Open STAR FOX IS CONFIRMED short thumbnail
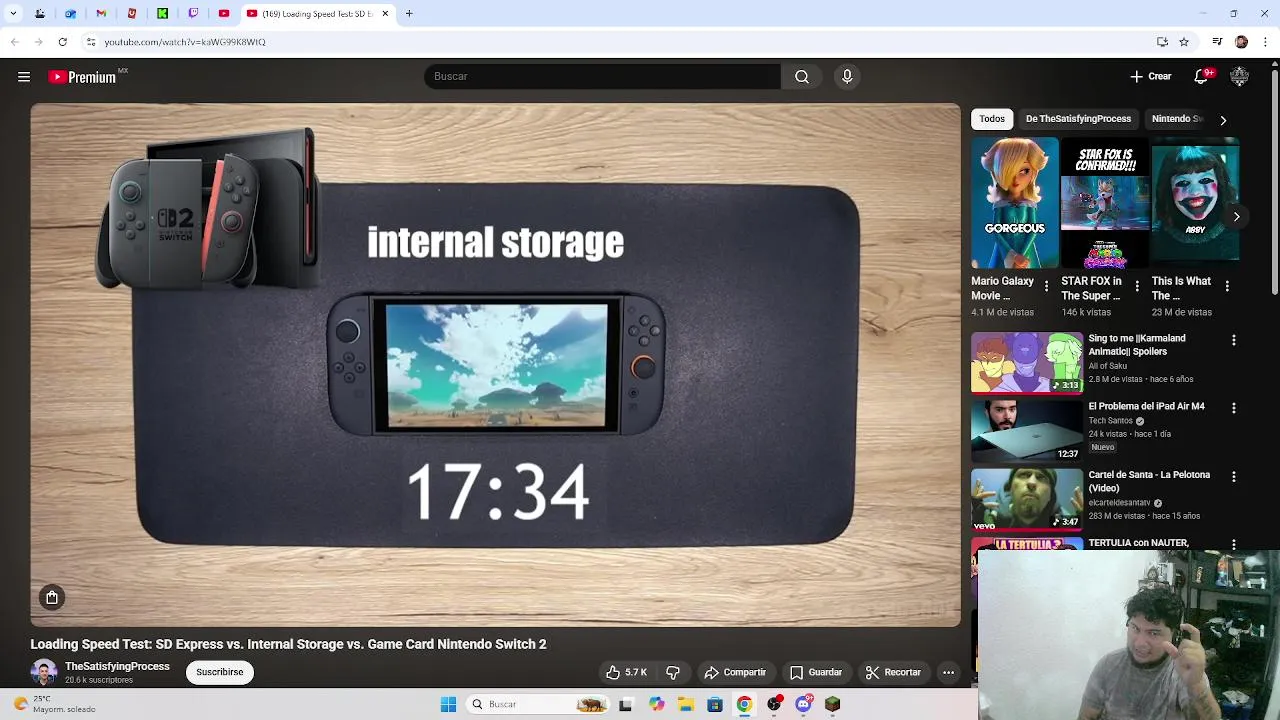The image size is (1280, 720). coord(1105,203)
